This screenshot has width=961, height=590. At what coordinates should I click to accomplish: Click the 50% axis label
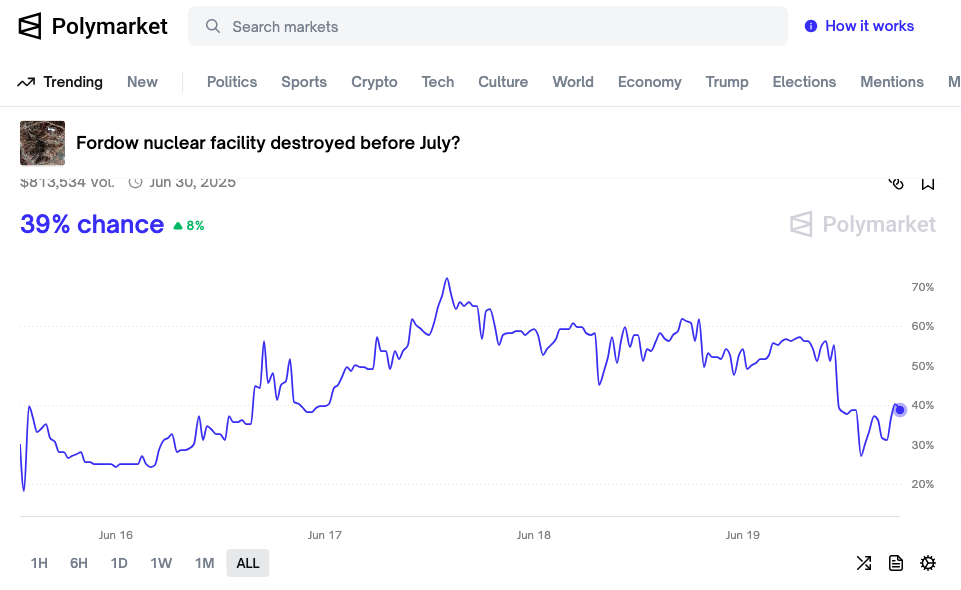(922, 366)
